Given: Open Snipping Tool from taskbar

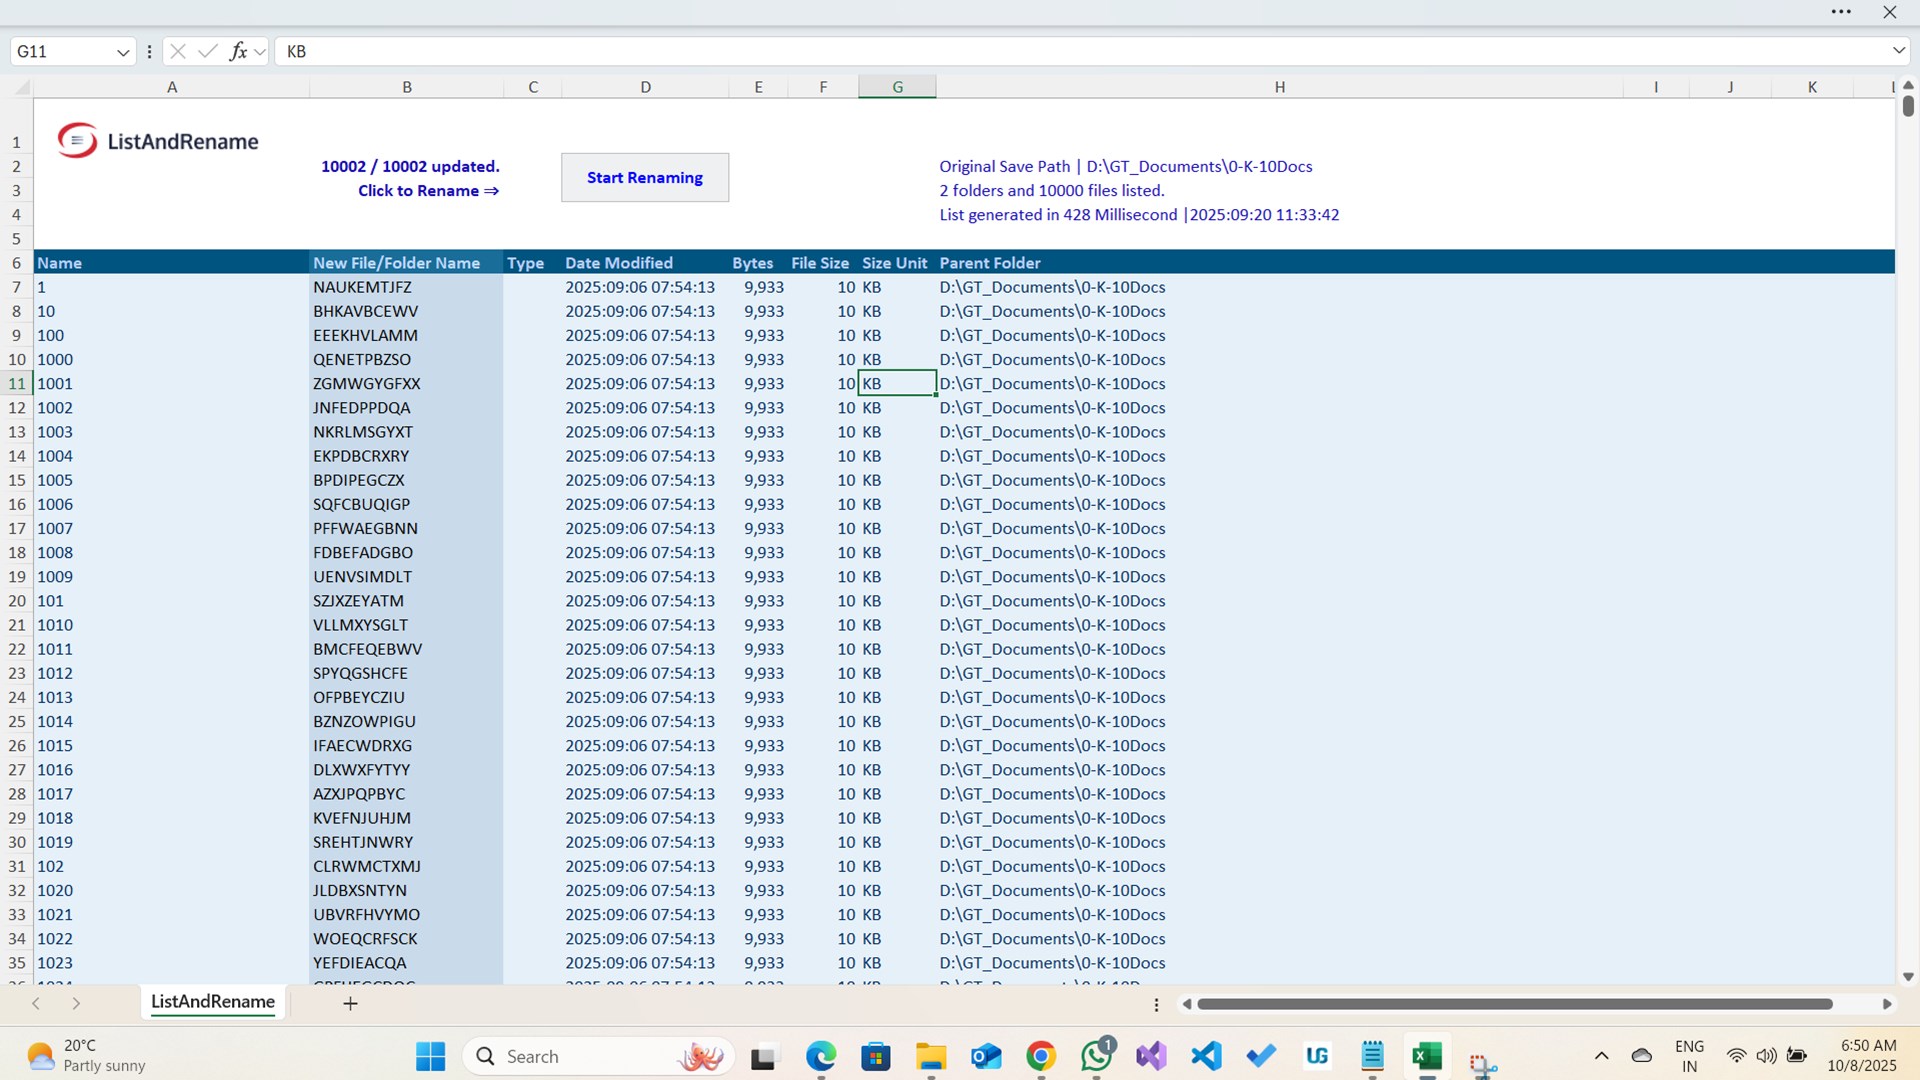Looking at the screenshot, I should pos(1483,1064).
